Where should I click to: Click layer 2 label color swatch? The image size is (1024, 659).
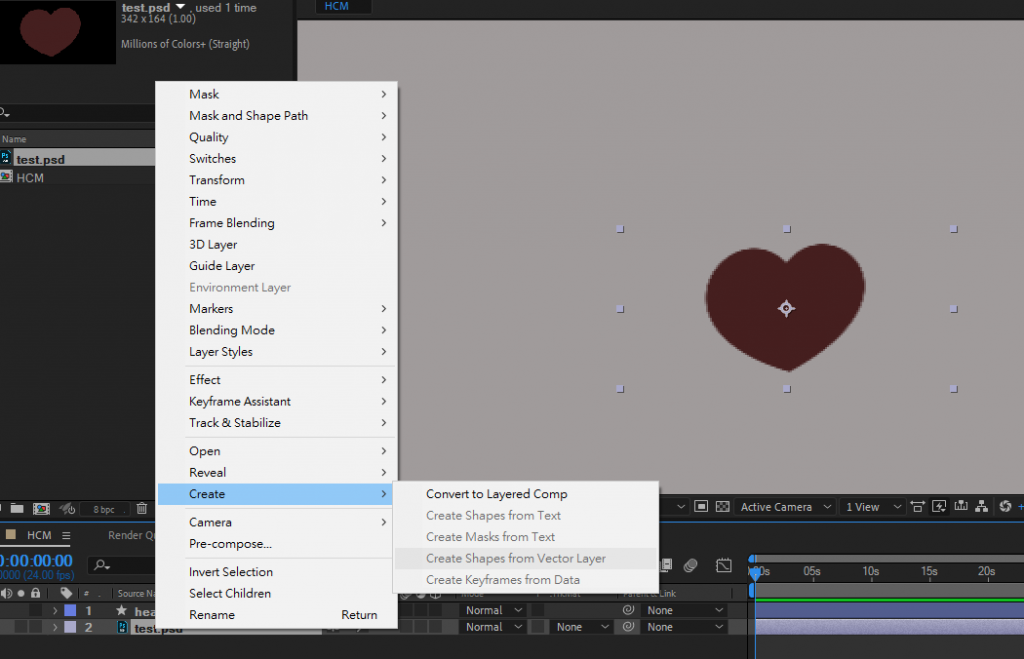point(70,627)
